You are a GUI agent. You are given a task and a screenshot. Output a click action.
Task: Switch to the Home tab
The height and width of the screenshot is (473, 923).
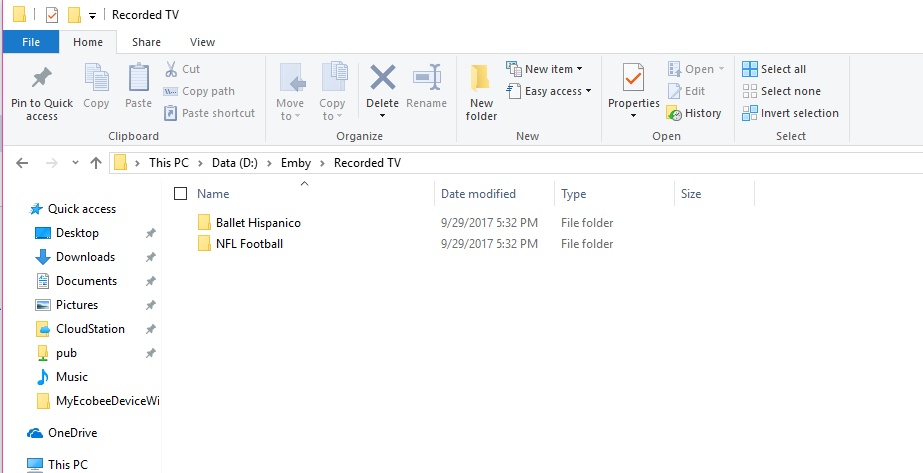(x=88, y=42)
